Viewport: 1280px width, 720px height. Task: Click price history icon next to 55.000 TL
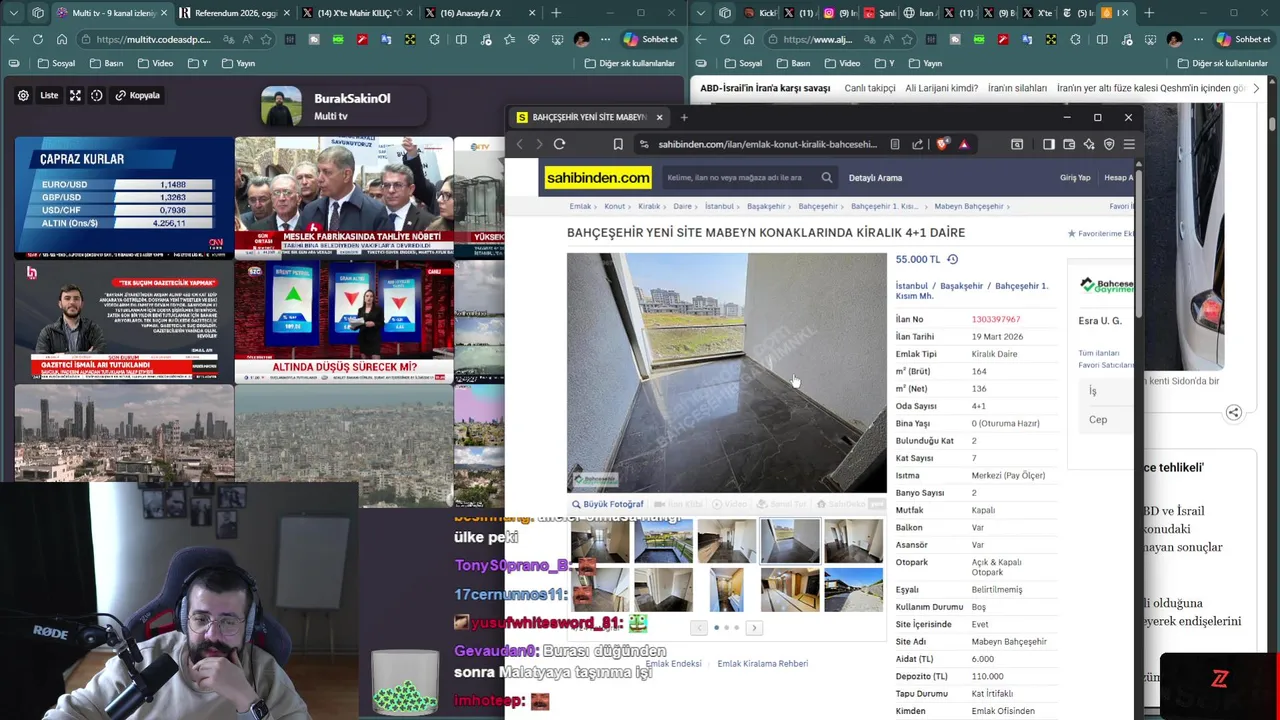click(952, 259)
